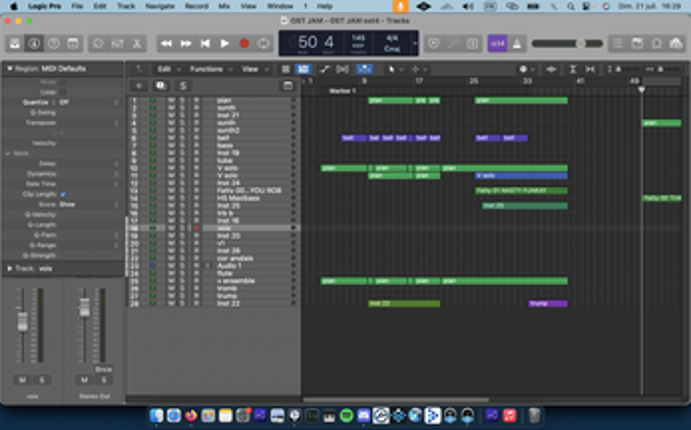Open the Functions dropdown in tracks area
The width and height of the screenshot is (691, 430).
coord(206,69)
